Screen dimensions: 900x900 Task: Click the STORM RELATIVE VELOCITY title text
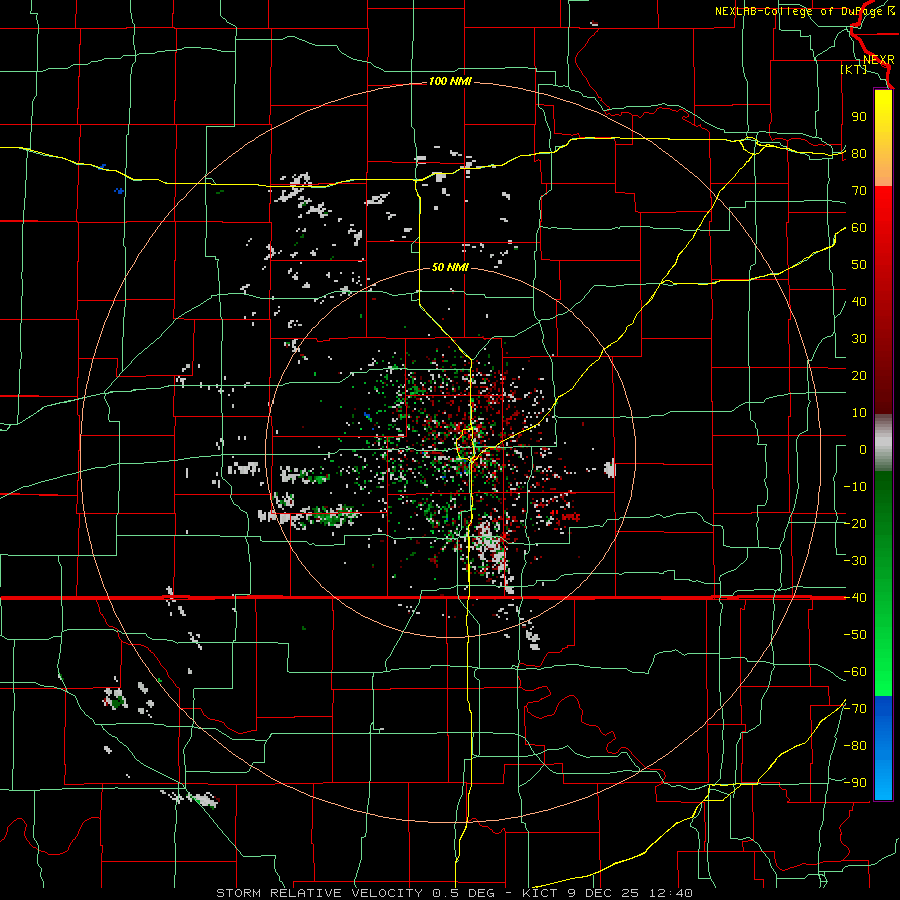pos(320,893)
